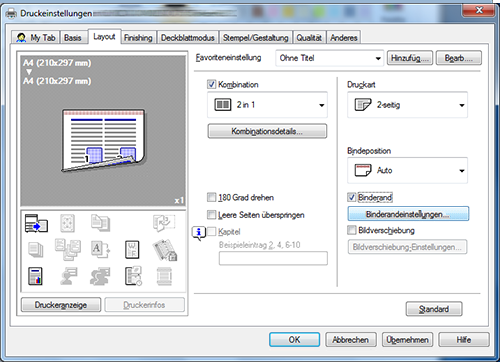This screenshot has width=500, height=362.
Task: Switch to the Basis tab
Action: coord(73,37)
